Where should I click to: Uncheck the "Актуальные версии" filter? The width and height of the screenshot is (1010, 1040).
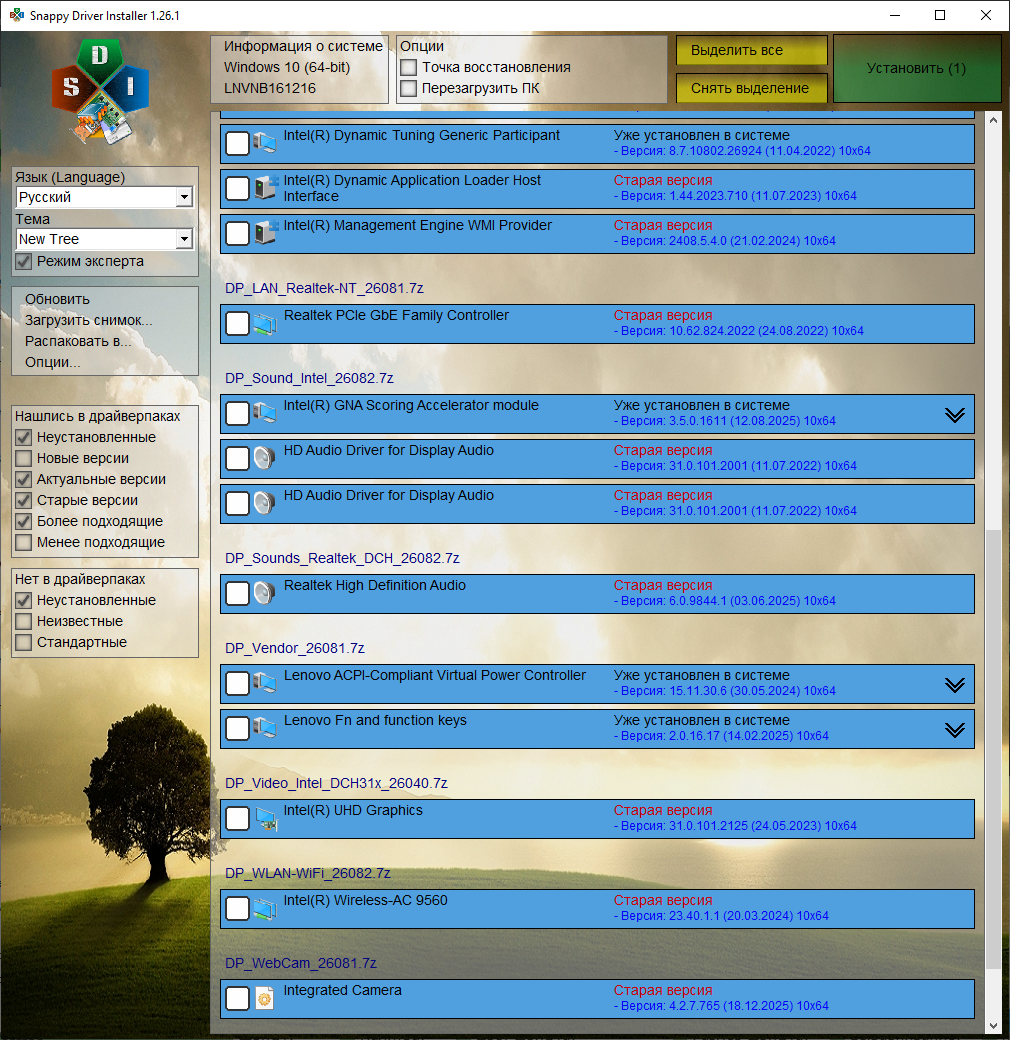tap(24, 479)
